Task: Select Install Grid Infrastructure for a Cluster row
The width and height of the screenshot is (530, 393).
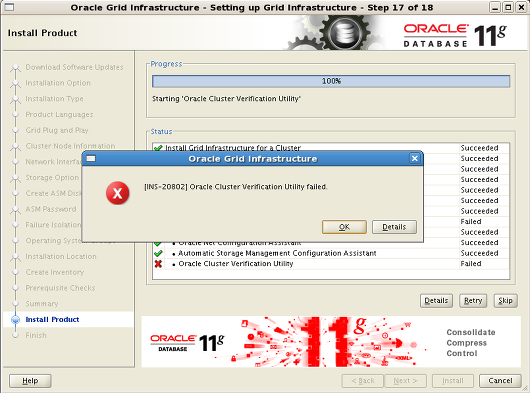Action: [x=331, y=147]
